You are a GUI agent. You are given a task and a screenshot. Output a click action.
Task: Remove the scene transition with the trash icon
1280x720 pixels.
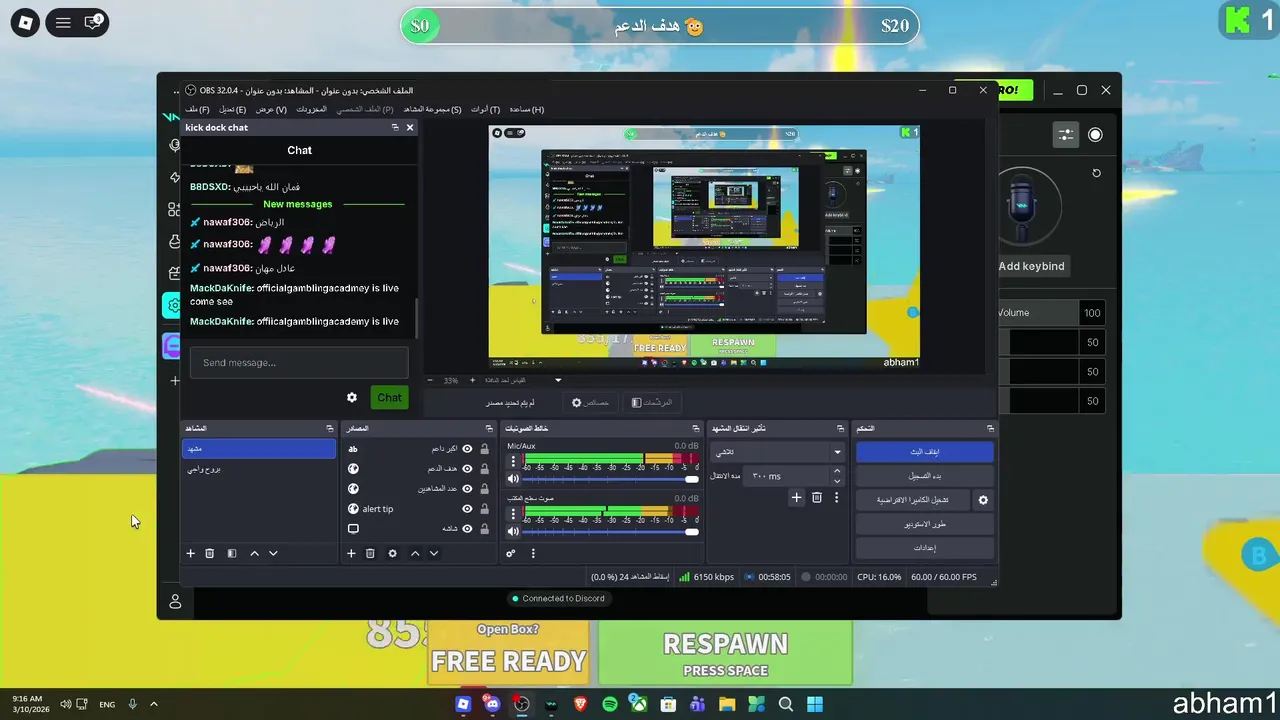pos(817,497)
